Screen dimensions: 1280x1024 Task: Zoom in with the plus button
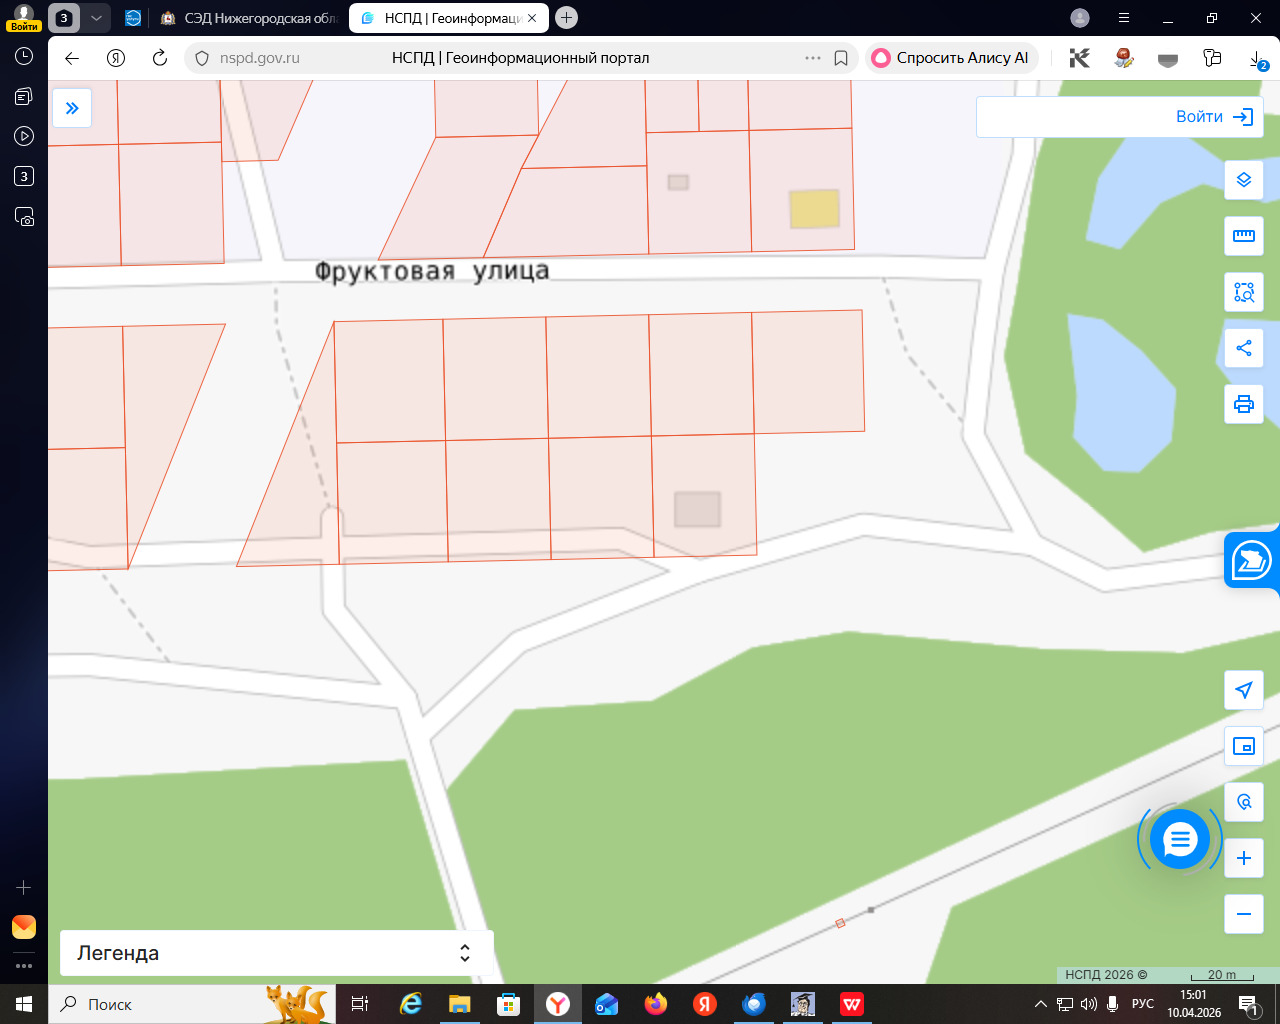[1244, 858]
